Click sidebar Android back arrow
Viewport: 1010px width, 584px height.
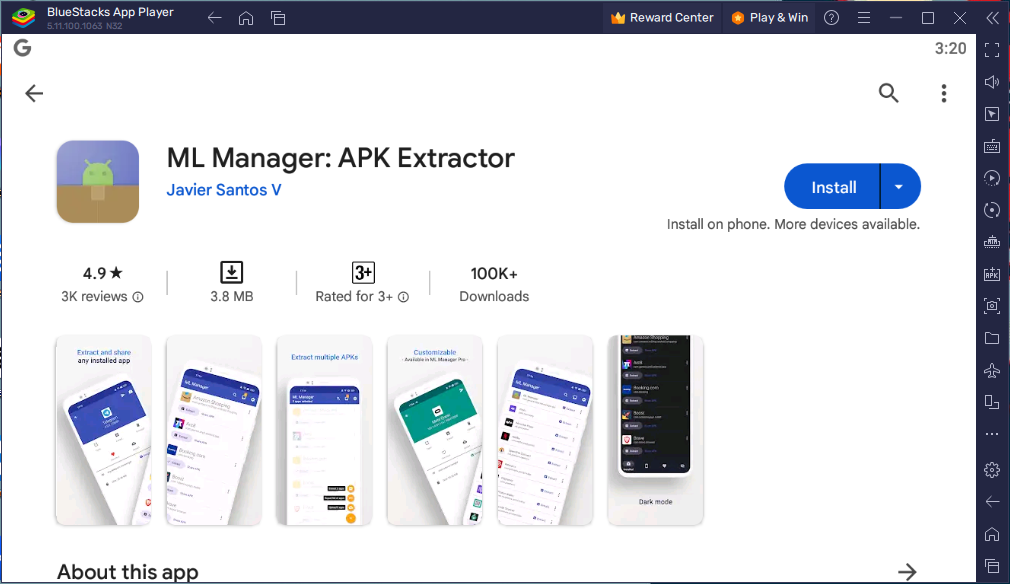coord(992,502)
